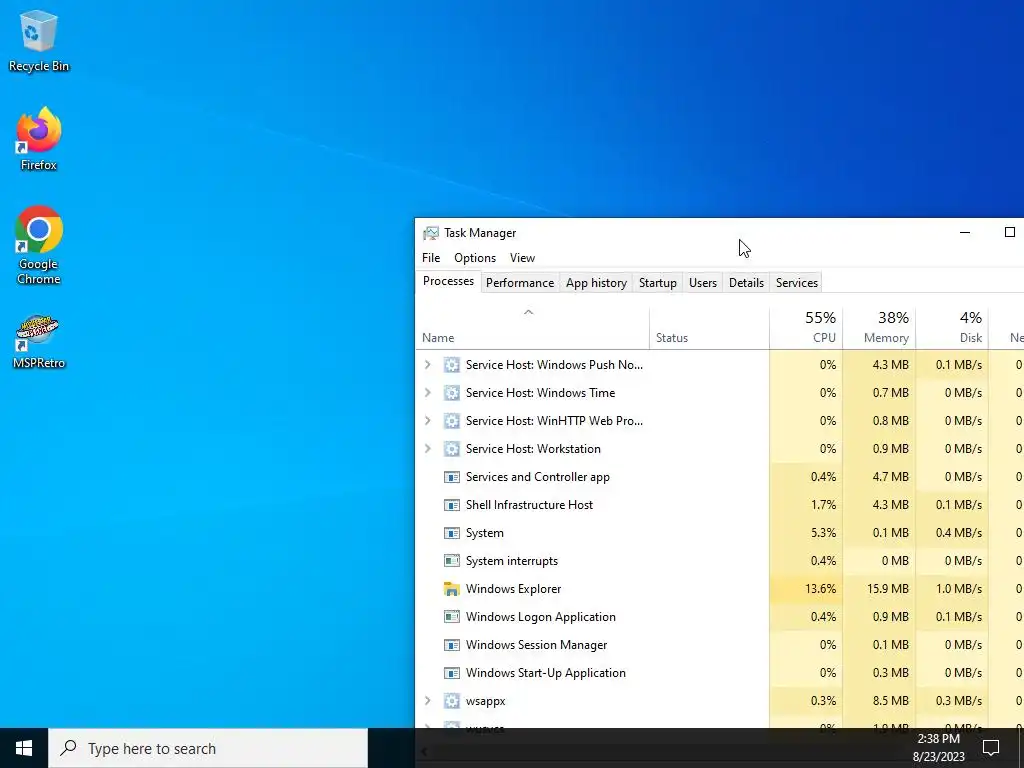Image resolution: width=1024 pixels, height=768 pixels.
Task: Click the 4.7 MB memory value
Action: 891,477
